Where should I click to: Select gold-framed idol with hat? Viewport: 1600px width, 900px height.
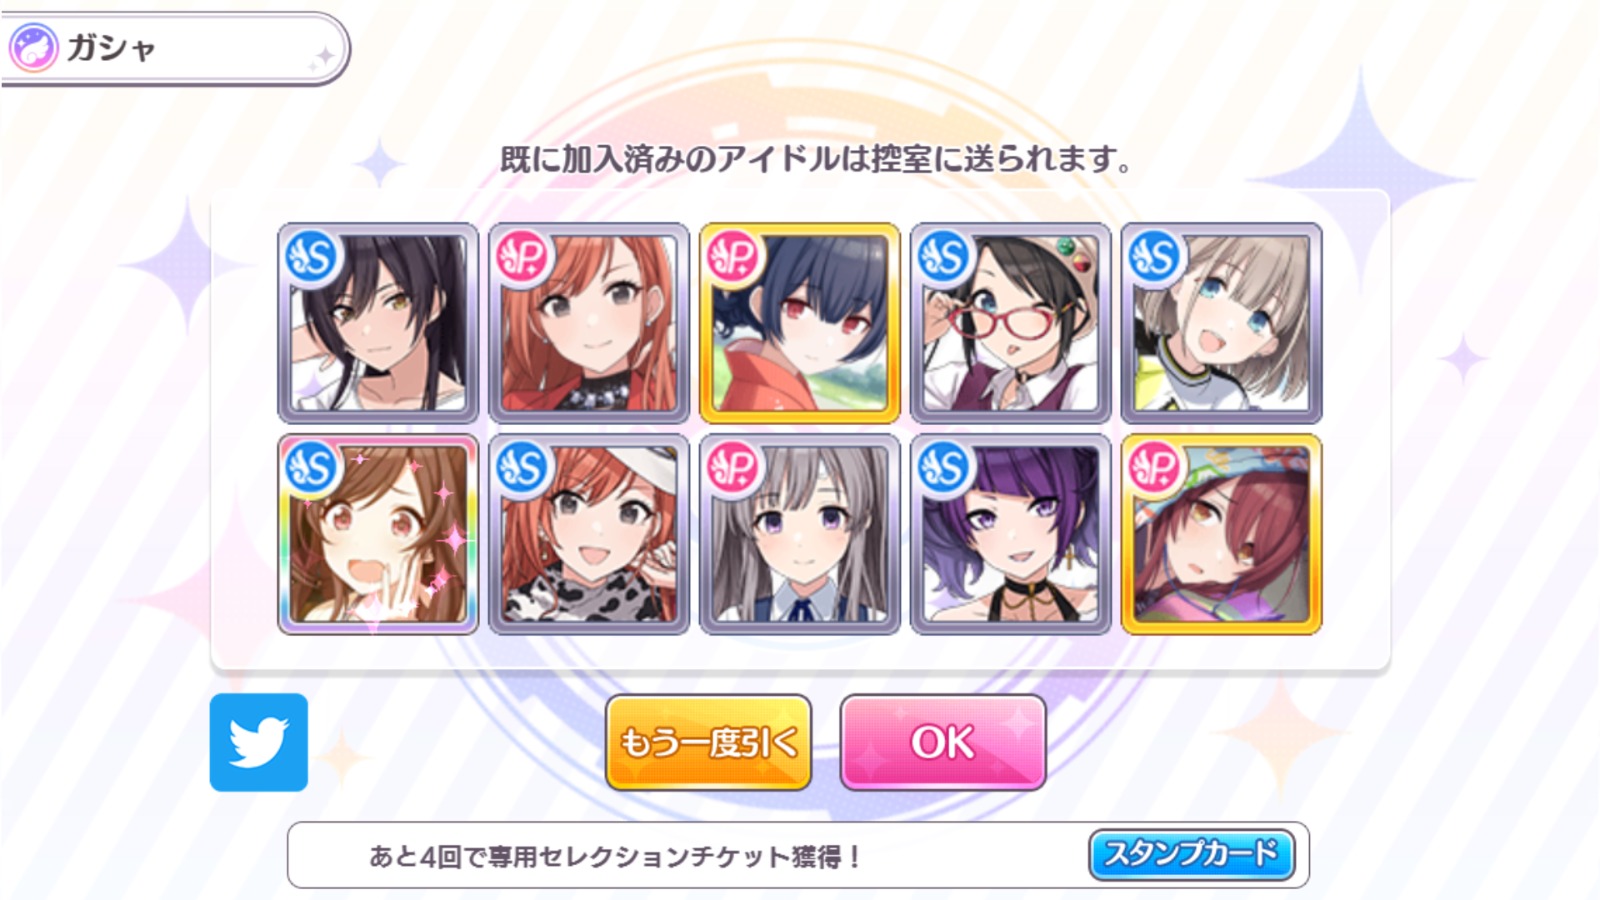click(x=1222, y=534)
